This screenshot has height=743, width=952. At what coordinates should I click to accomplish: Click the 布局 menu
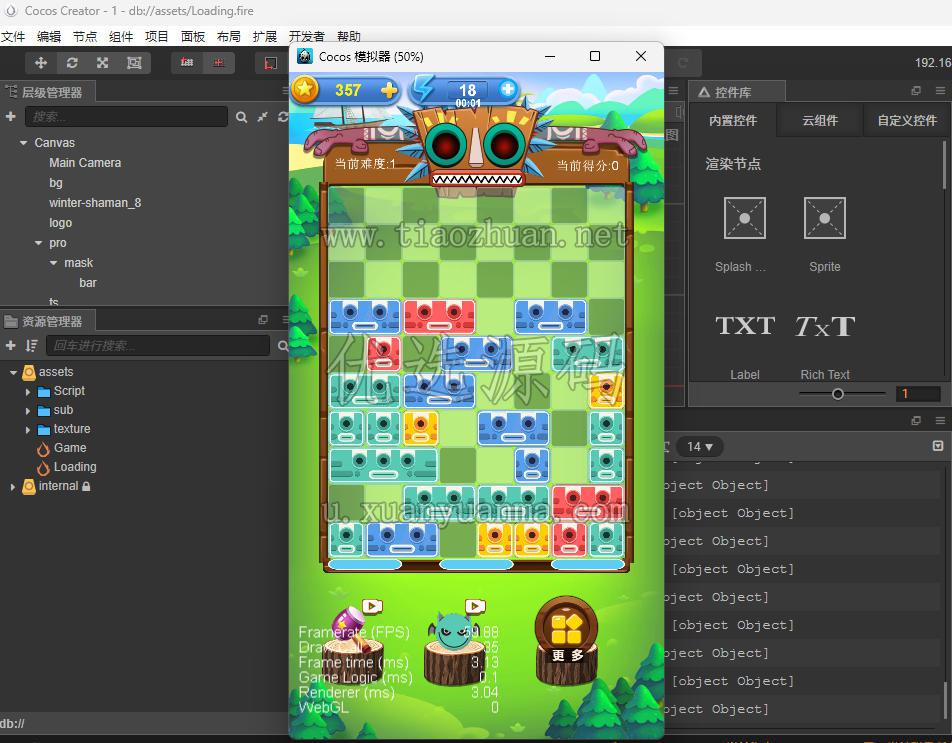tap(228, 36)
